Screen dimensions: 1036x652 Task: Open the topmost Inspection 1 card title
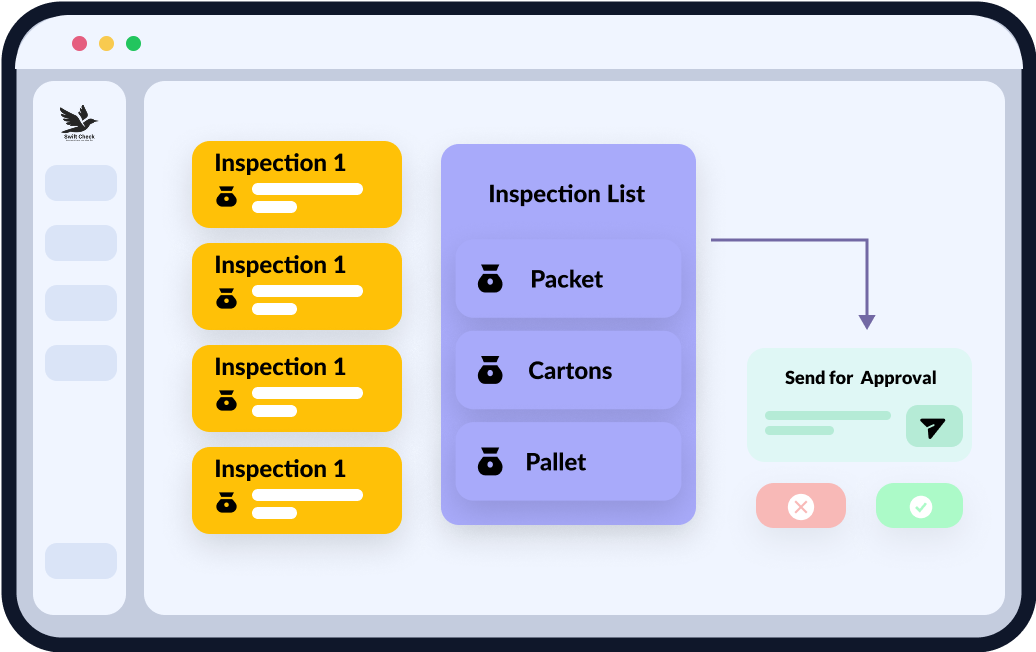click(x=280, y=163)
